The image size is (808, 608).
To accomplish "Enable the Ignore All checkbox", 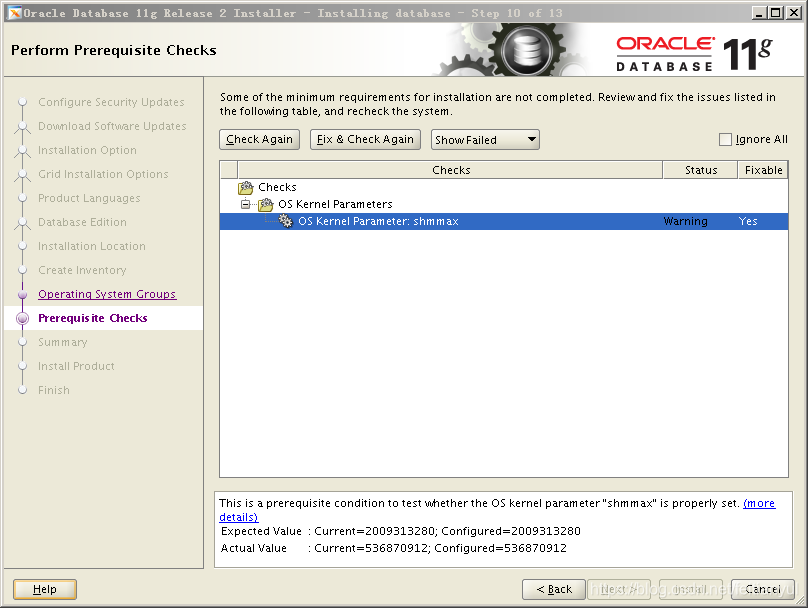I will [x=725, y=140].
